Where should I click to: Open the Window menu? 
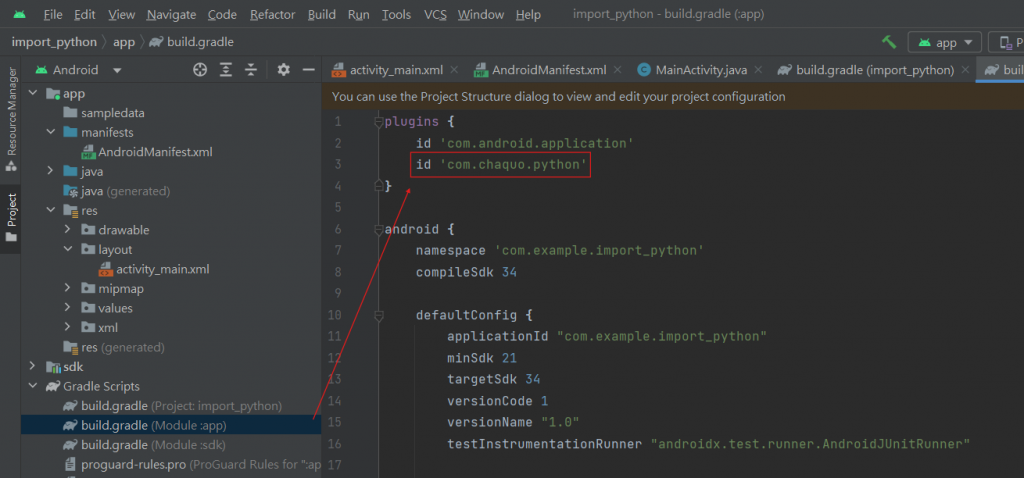(481, 14)
